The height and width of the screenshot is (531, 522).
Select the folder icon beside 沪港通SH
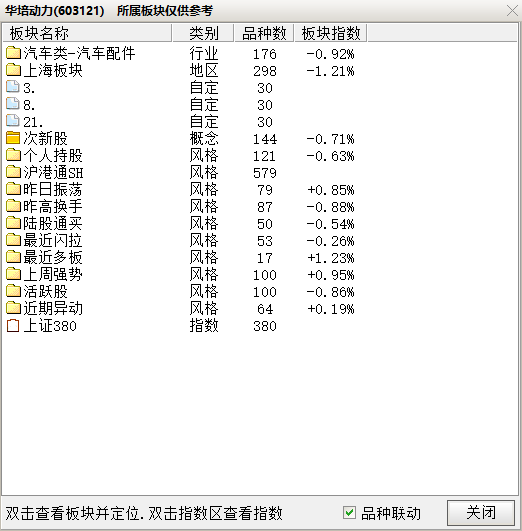click(13, 172)
